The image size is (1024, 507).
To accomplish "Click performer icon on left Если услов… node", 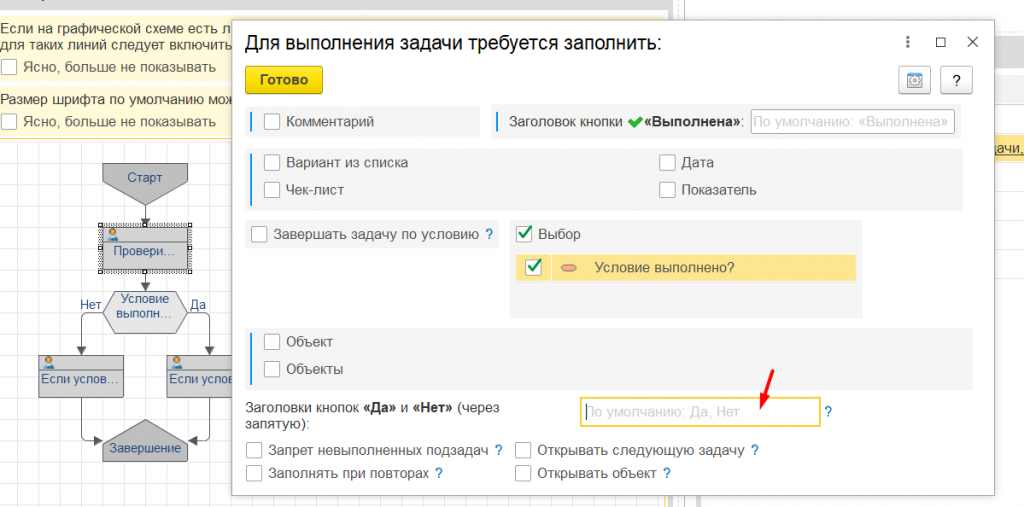I will tap(48, 361).
